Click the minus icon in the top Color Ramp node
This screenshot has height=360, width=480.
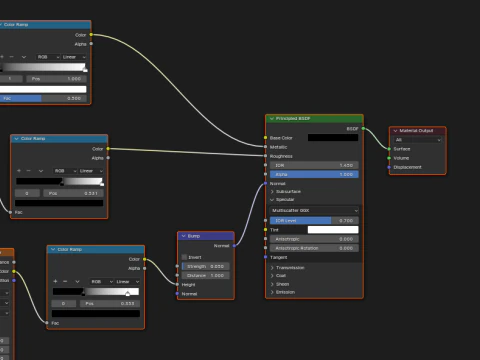point(12,57)
